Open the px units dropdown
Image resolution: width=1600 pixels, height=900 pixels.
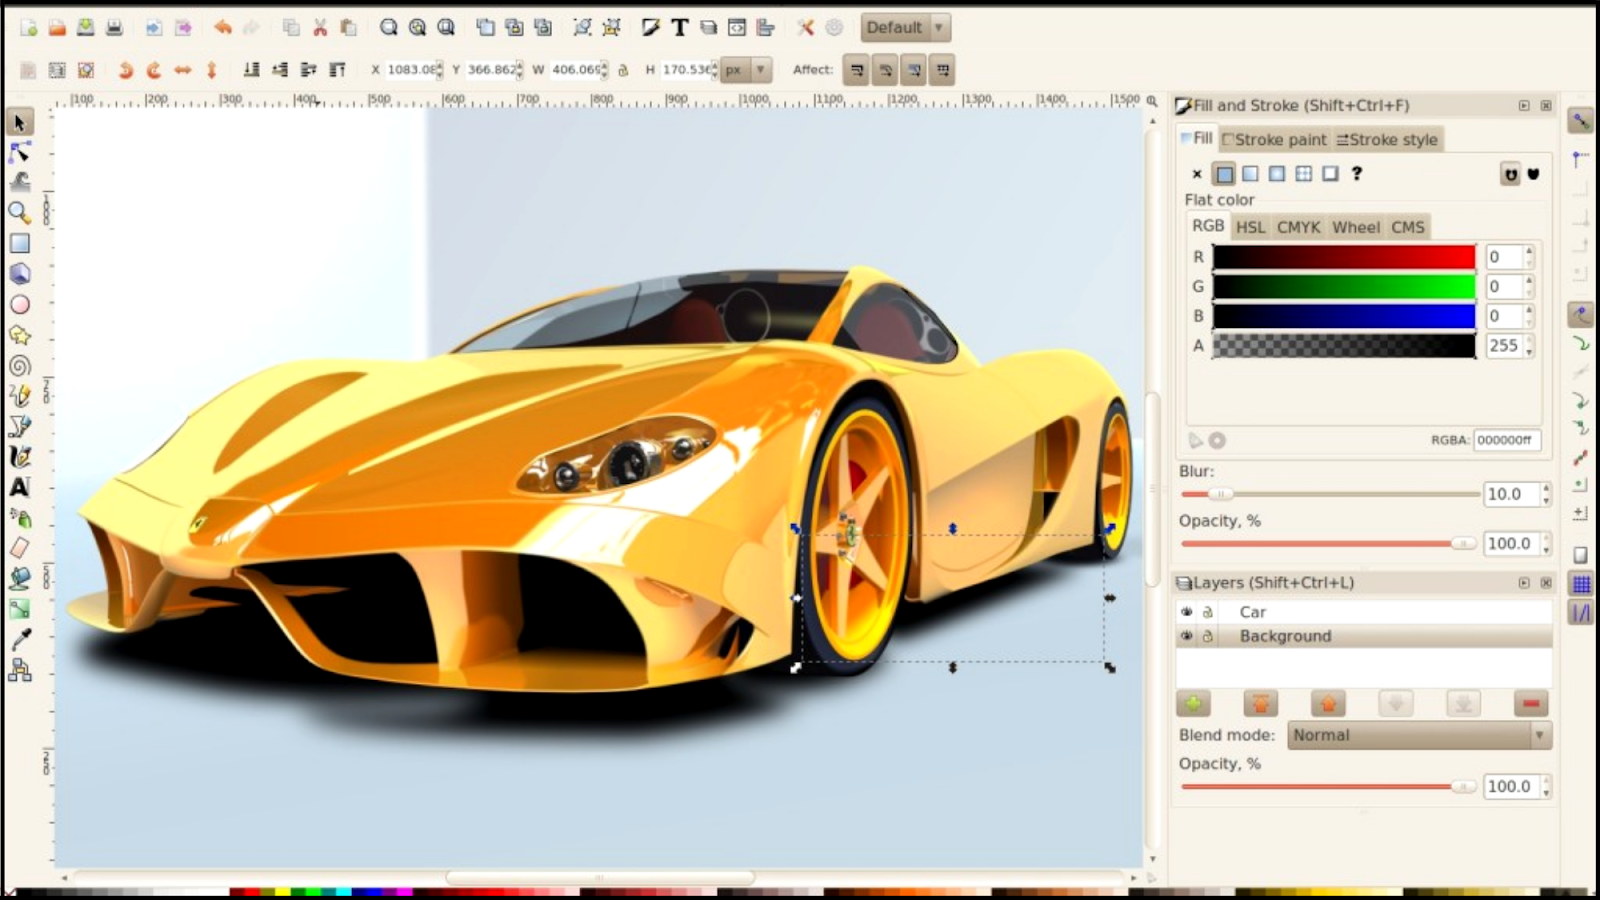746,70
